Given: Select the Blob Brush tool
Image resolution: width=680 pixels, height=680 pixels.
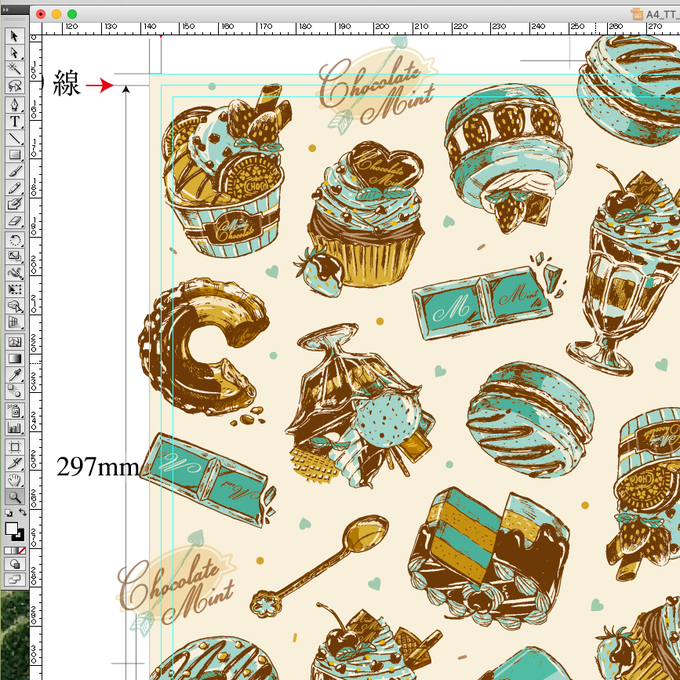Looking at the screenshot, I should (14, 204).
